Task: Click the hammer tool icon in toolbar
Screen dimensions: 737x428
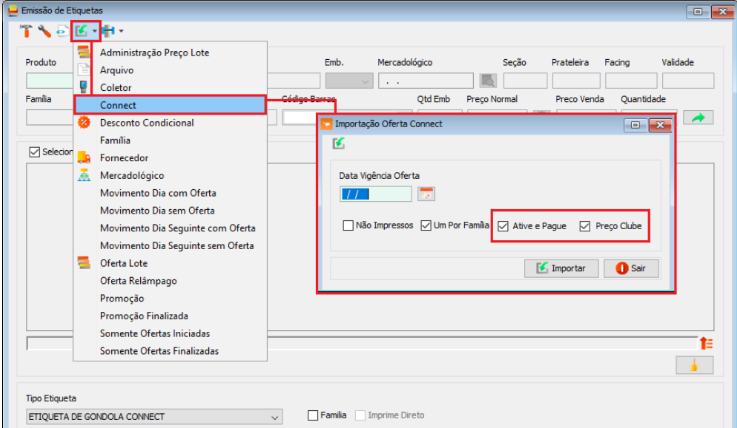Action: (x=27, y=32)
